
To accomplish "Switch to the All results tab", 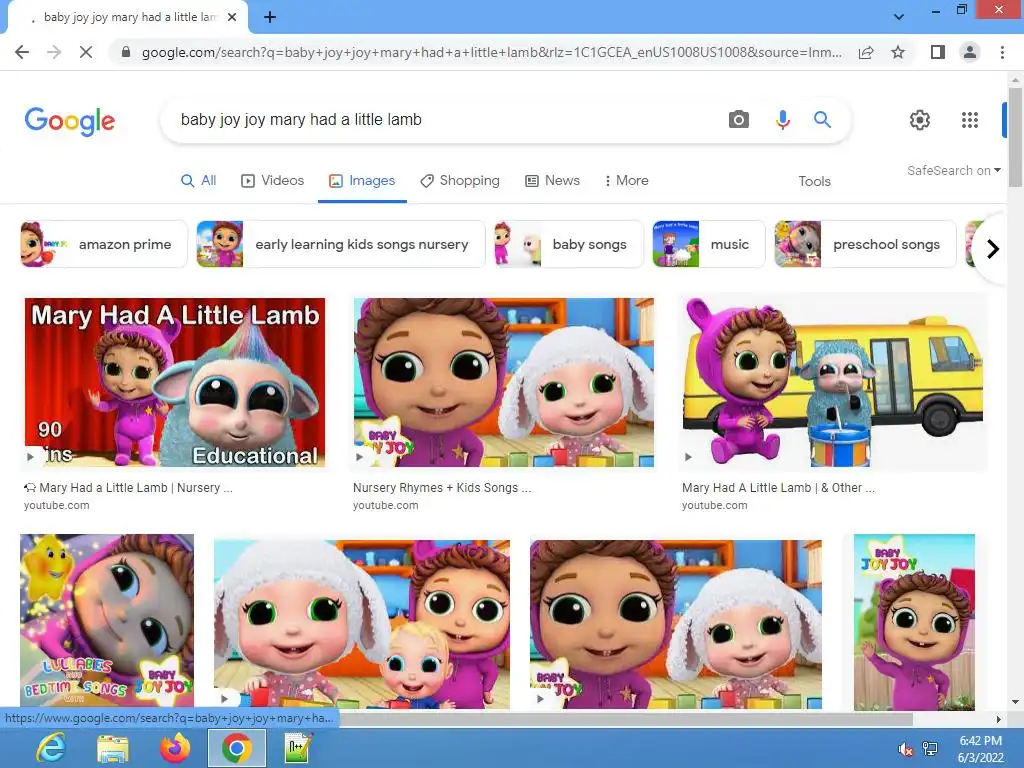I will [x=199, y=181].
